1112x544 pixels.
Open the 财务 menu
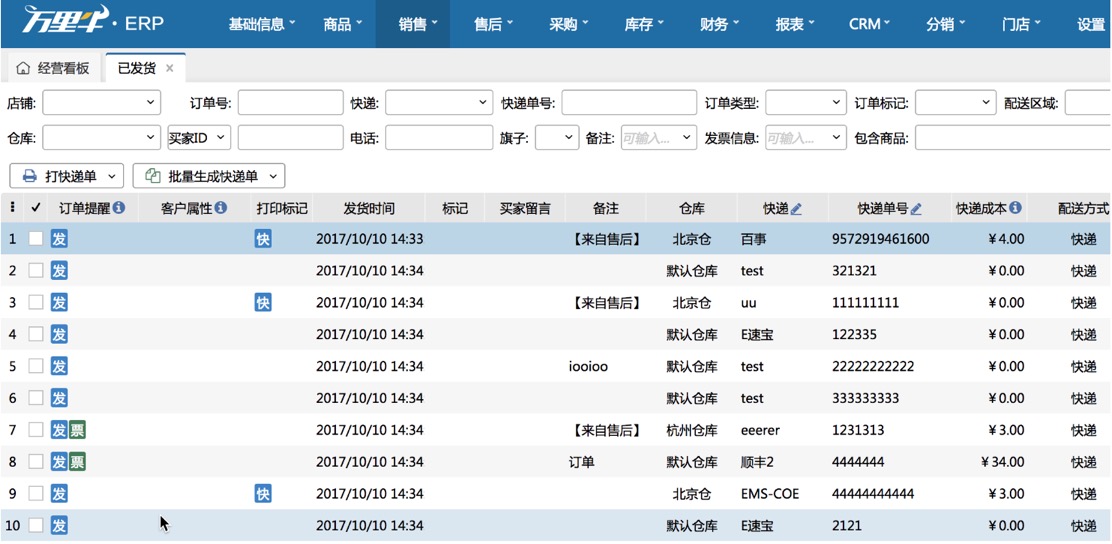tap(719, 24)
